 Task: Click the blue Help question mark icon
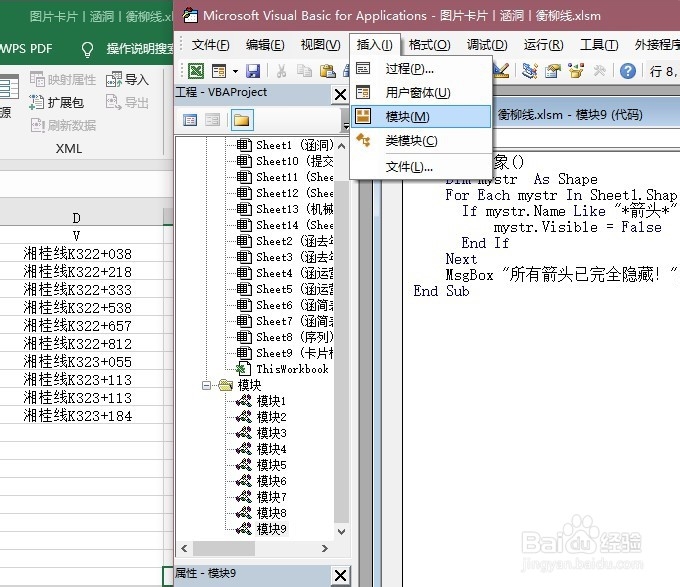click(628, 71)
